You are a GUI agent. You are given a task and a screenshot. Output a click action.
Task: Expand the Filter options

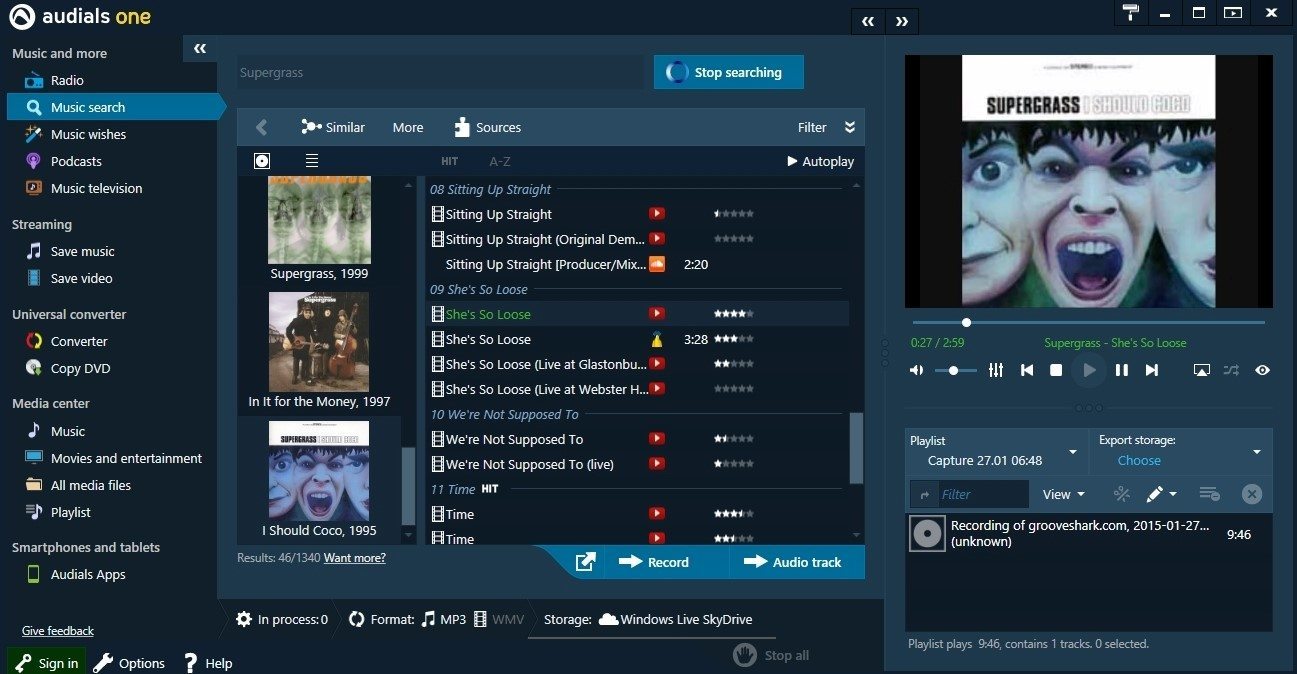coord(826,127)
